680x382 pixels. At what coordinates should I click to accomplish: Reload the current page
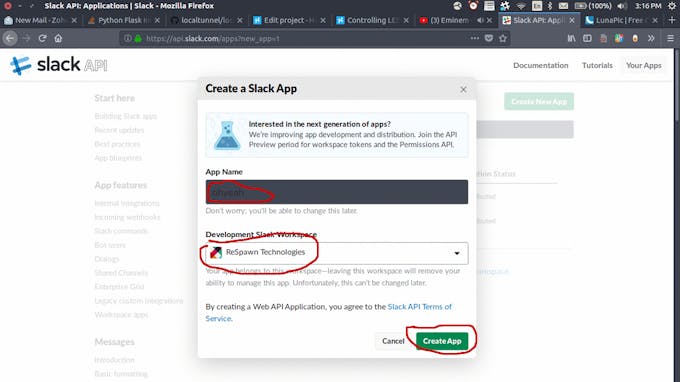pyautogui.click(x=42, y=38)
